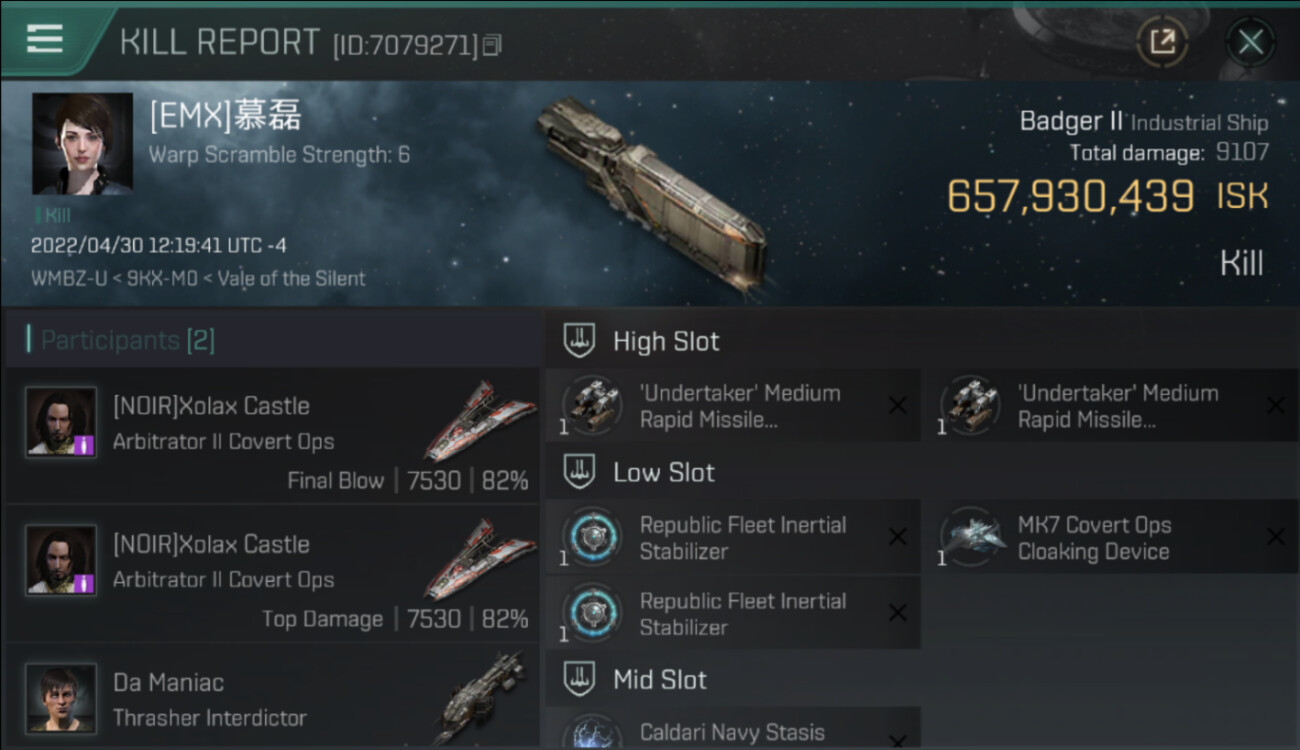Click the Low Slot shield icon
1300x750 pixels.
(x=580, y=472)
